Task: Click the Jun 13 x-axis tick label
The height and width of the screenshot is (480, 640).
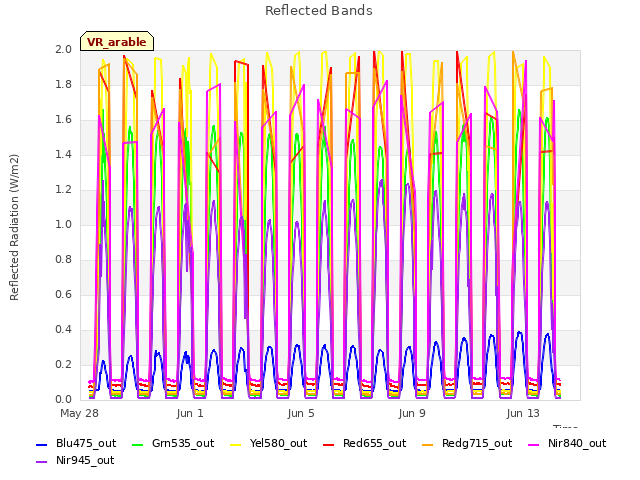Action: pyautogui.click(x=523, y=413)
